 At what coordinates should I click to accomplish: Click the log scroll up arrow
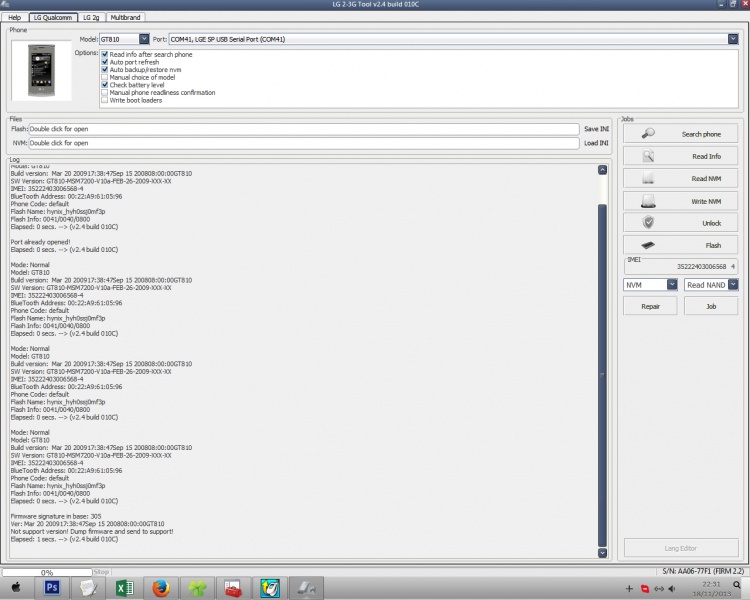(602, 169)
